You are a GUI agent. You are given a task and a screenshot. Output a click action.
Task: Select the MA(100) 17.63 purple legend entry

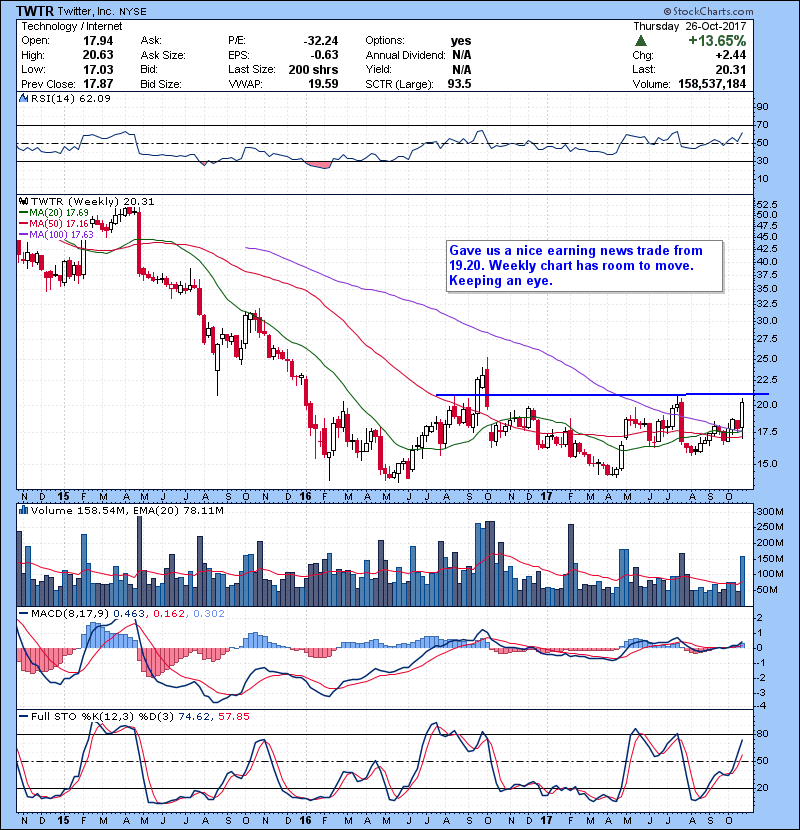[56, 234]
